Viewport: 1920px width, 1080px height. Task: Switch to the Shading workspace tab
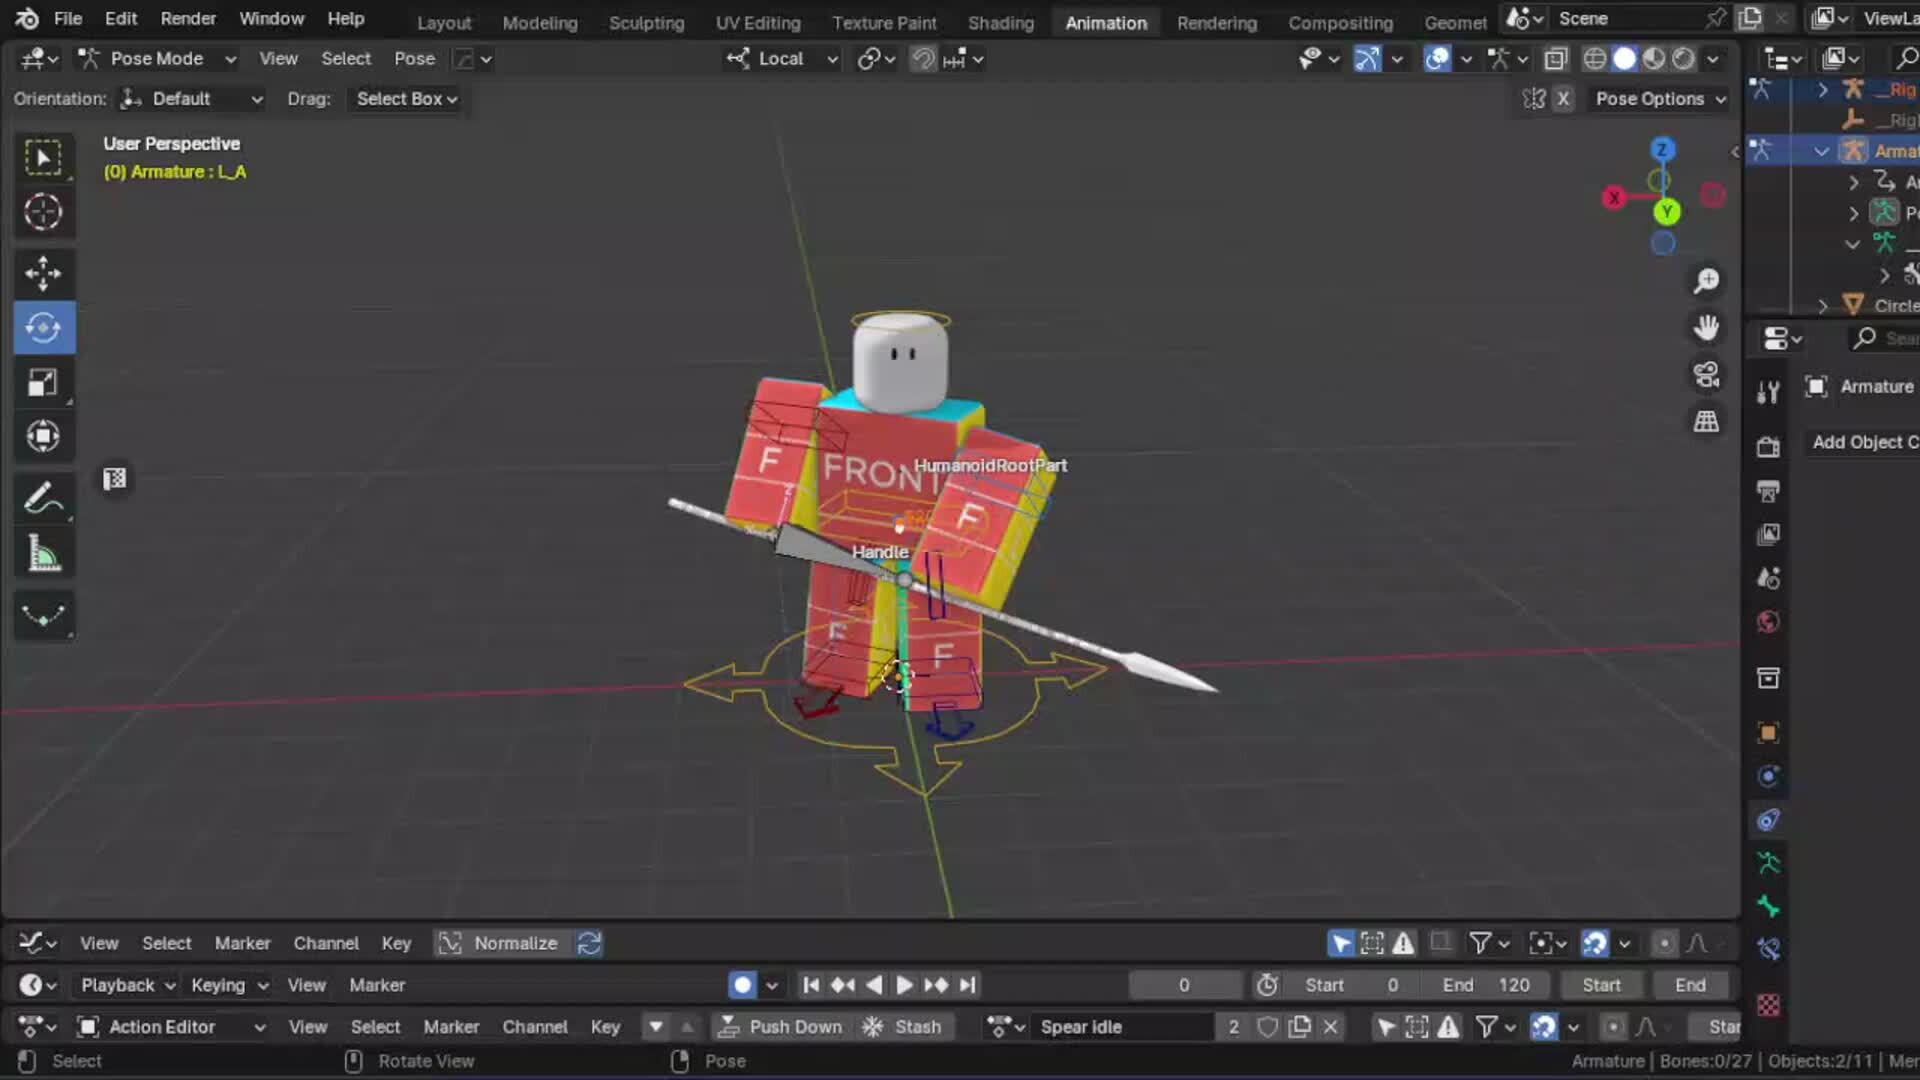(1000, 22)
